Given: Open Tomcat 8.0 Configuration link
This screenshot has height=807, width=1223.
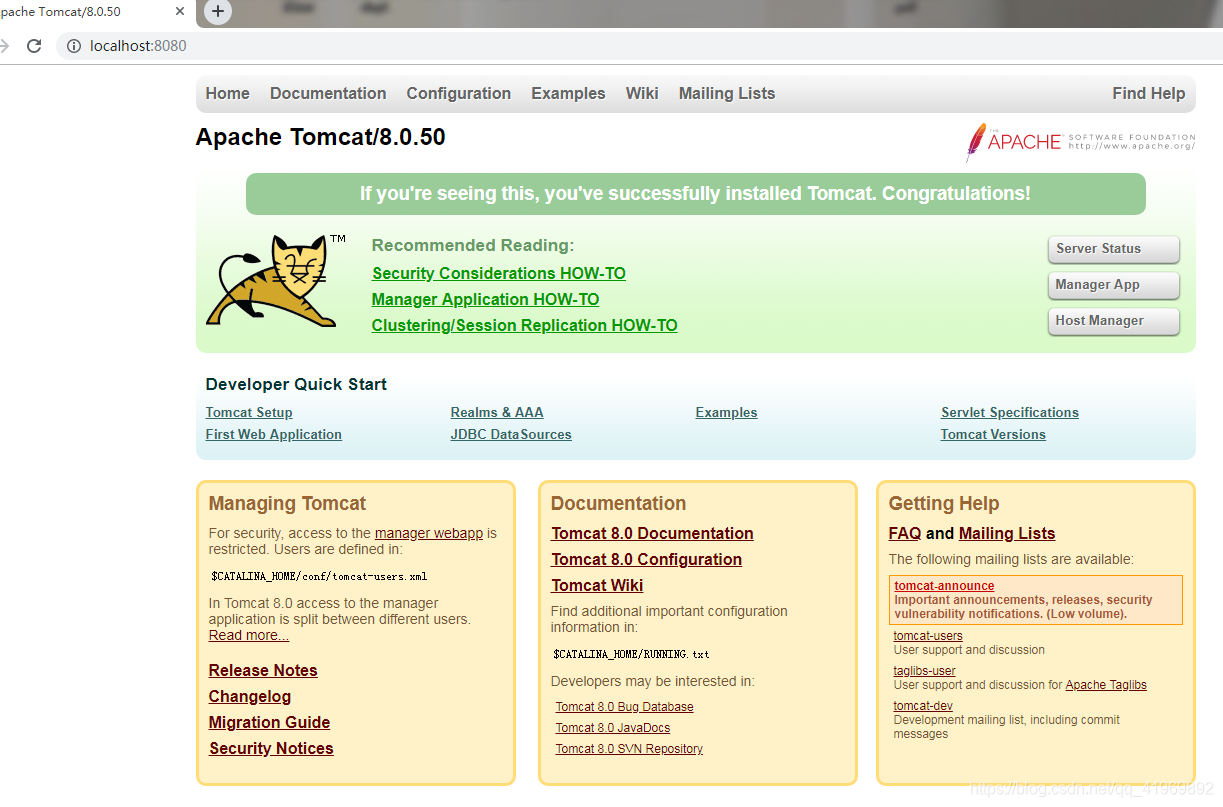Looking at the screenshot, I should [646, 559].
